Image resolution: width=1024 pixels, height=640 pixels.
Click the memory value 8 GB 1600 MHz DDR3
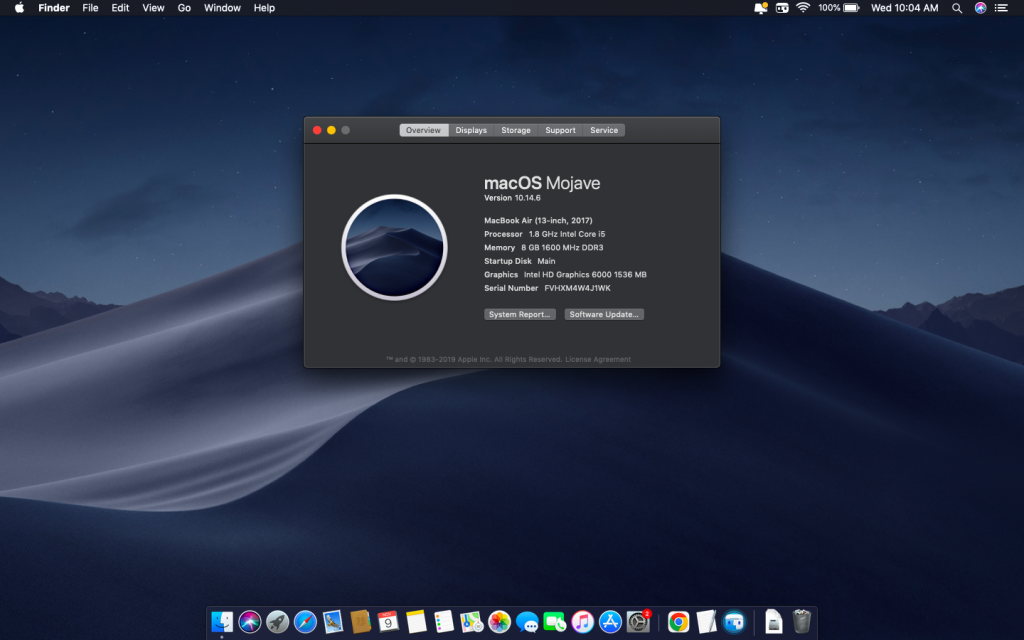coord(562,248)
